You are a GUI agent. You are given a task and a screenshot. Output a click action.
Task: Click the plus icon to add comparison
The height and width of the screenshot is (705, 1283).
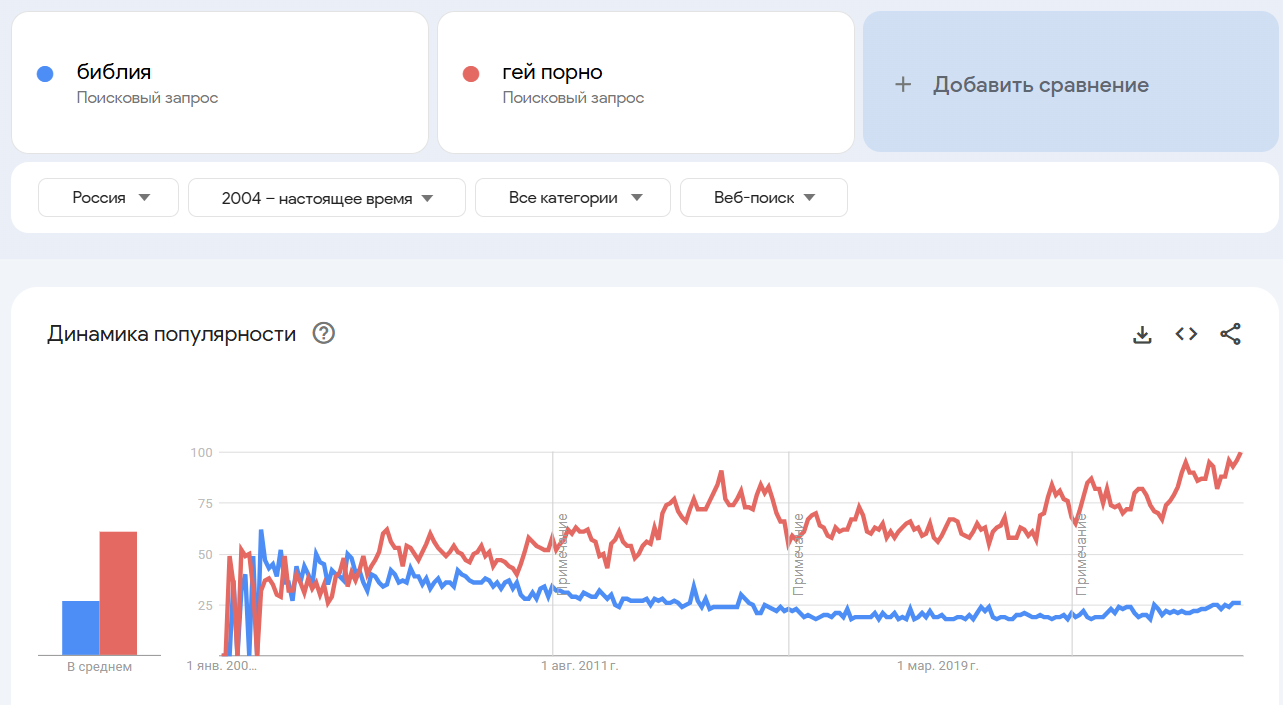[903, 85]
